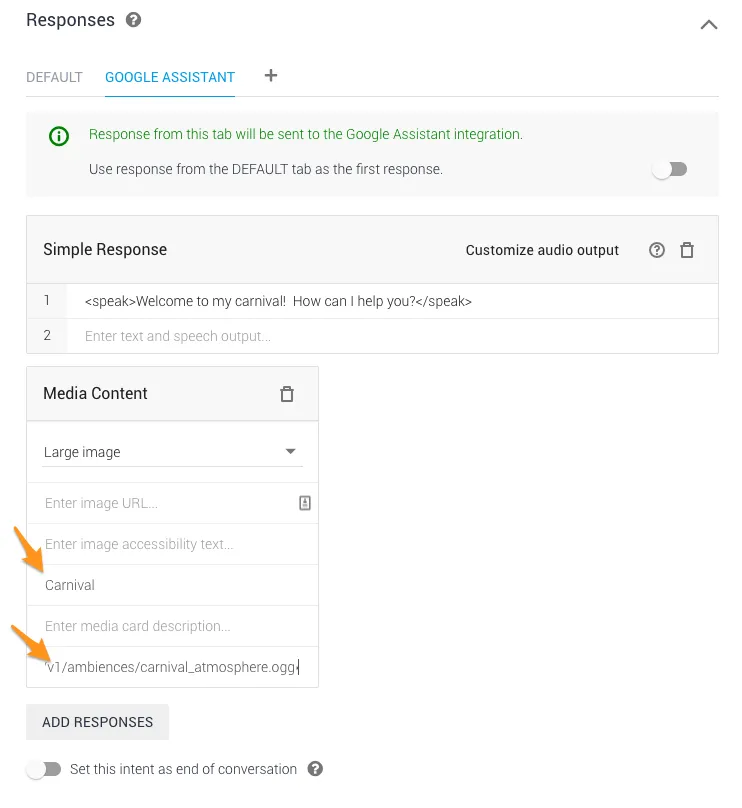
Task: Click the second simple response text row
Action: (x=390, y=336)
